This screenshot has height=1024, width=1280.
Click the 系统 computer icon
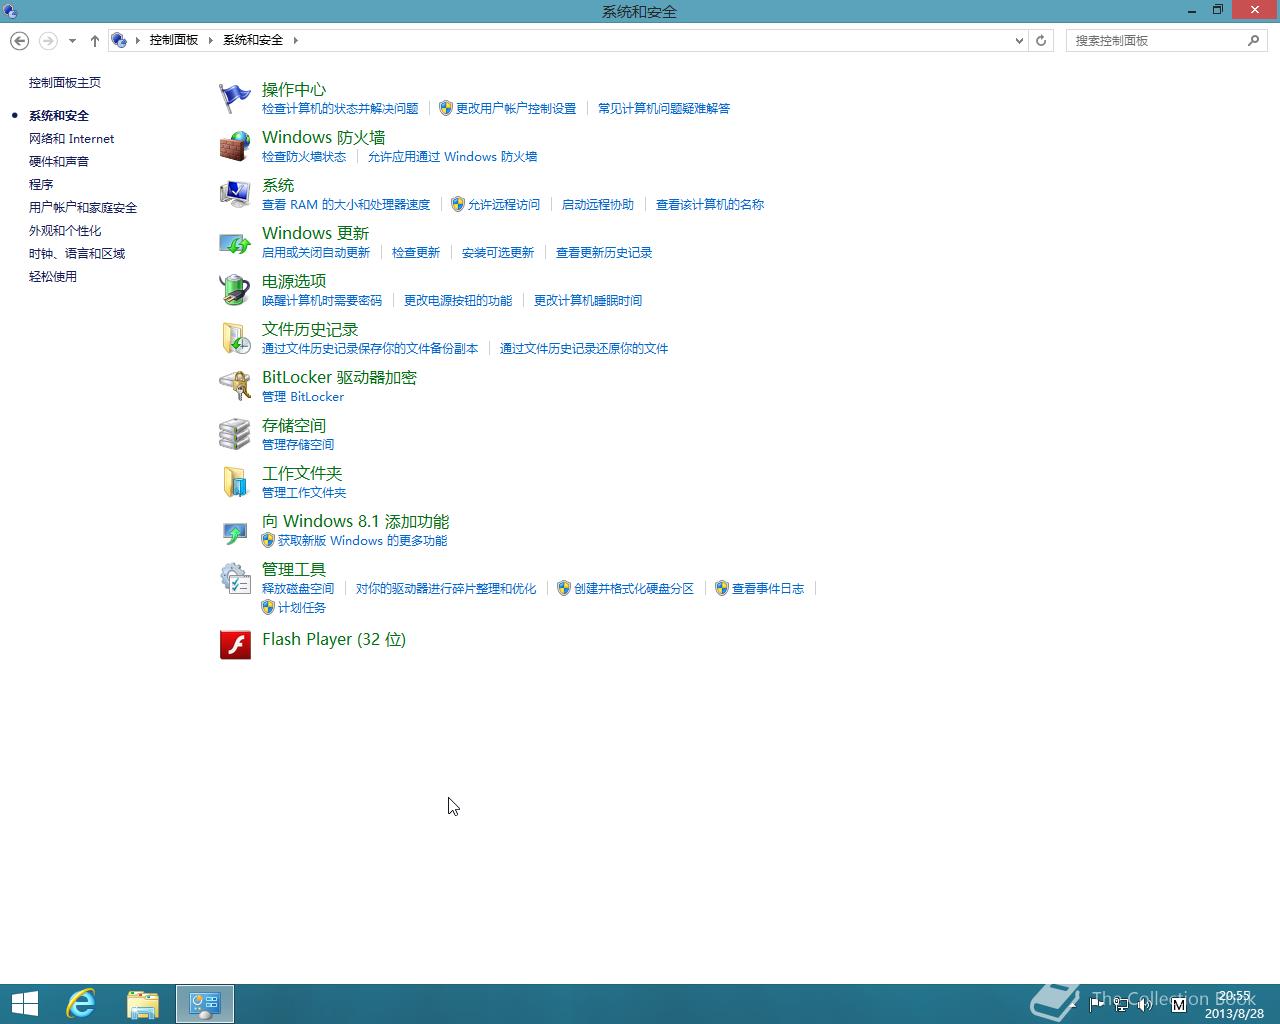tap(235, 194)
